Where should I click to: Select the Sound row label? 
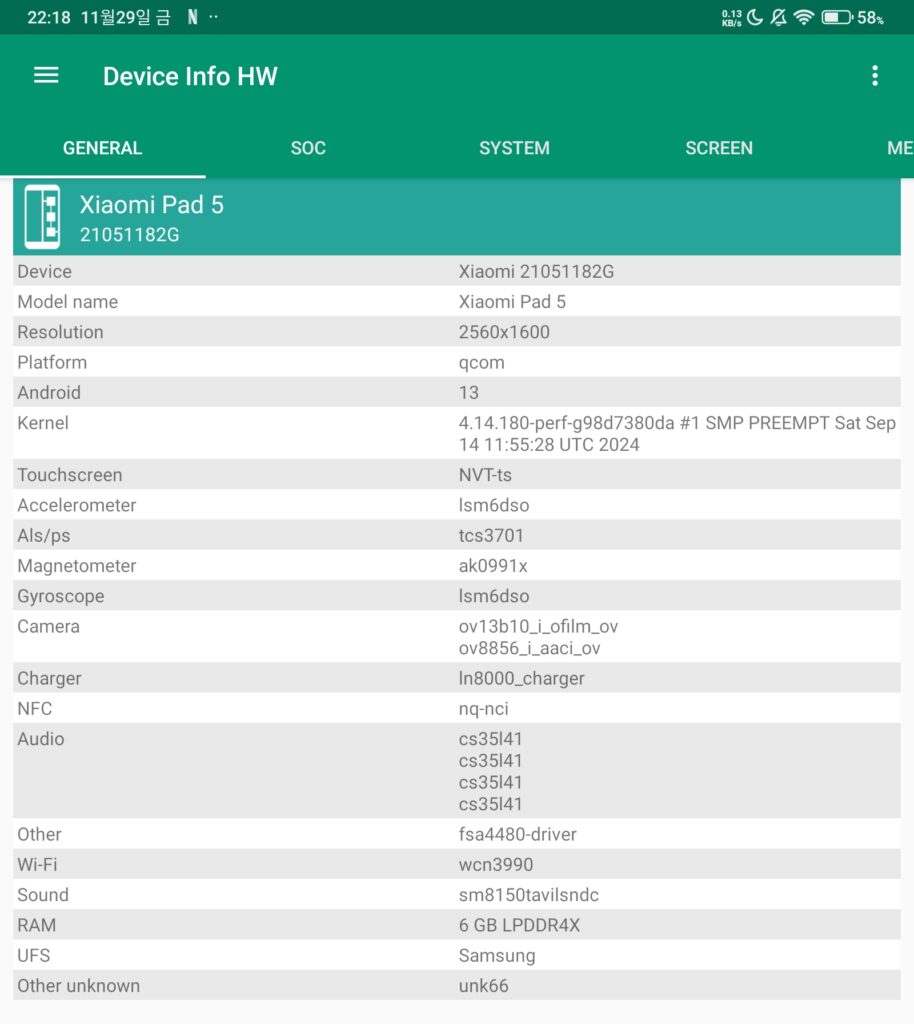pyautogui.click(x=42, y=895)
